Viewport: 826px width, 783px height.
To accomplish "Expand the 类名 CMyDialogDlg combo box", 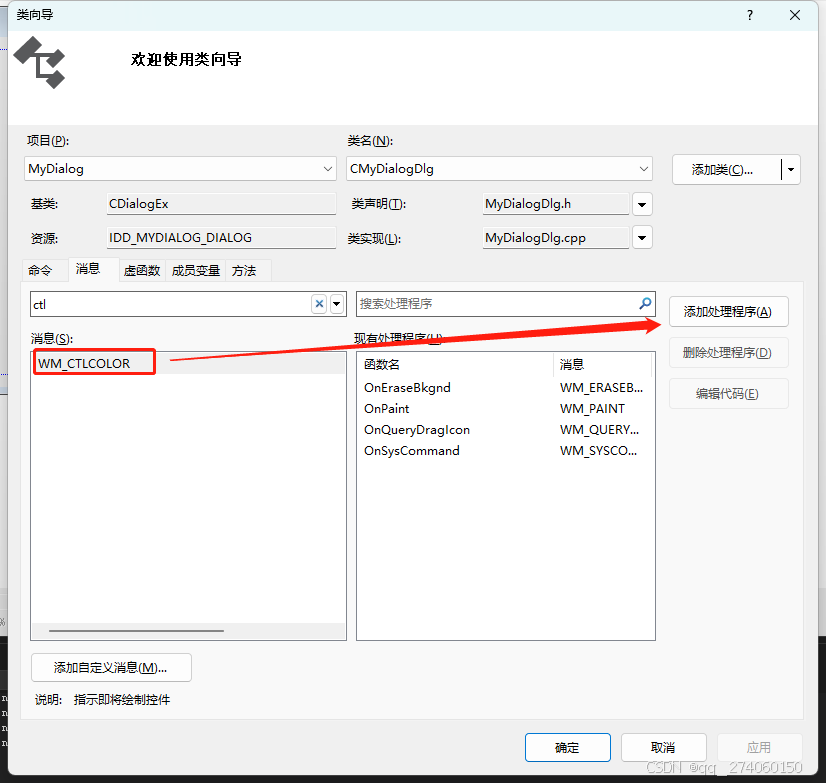I will tap(643, 169).
